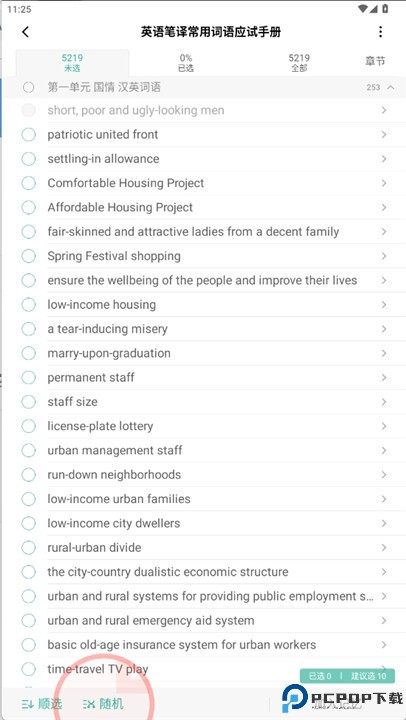Open details arrow for patriotic united front
The width and height of the screenshot is (406, 720).
[x=383, y=135]
